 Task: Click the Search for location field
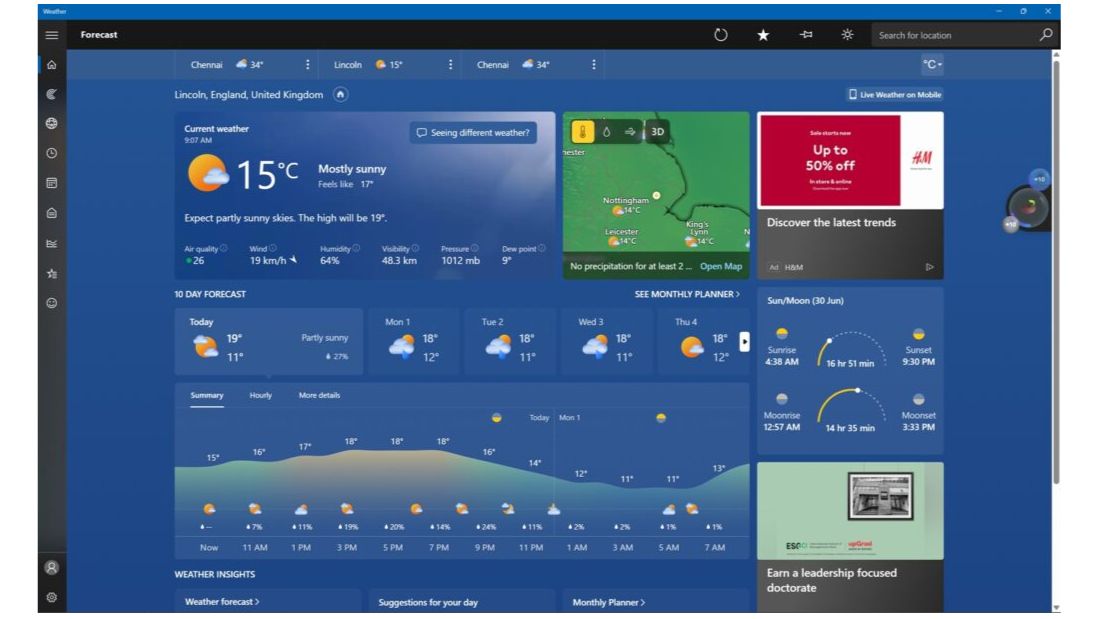(x=950, y=33)
